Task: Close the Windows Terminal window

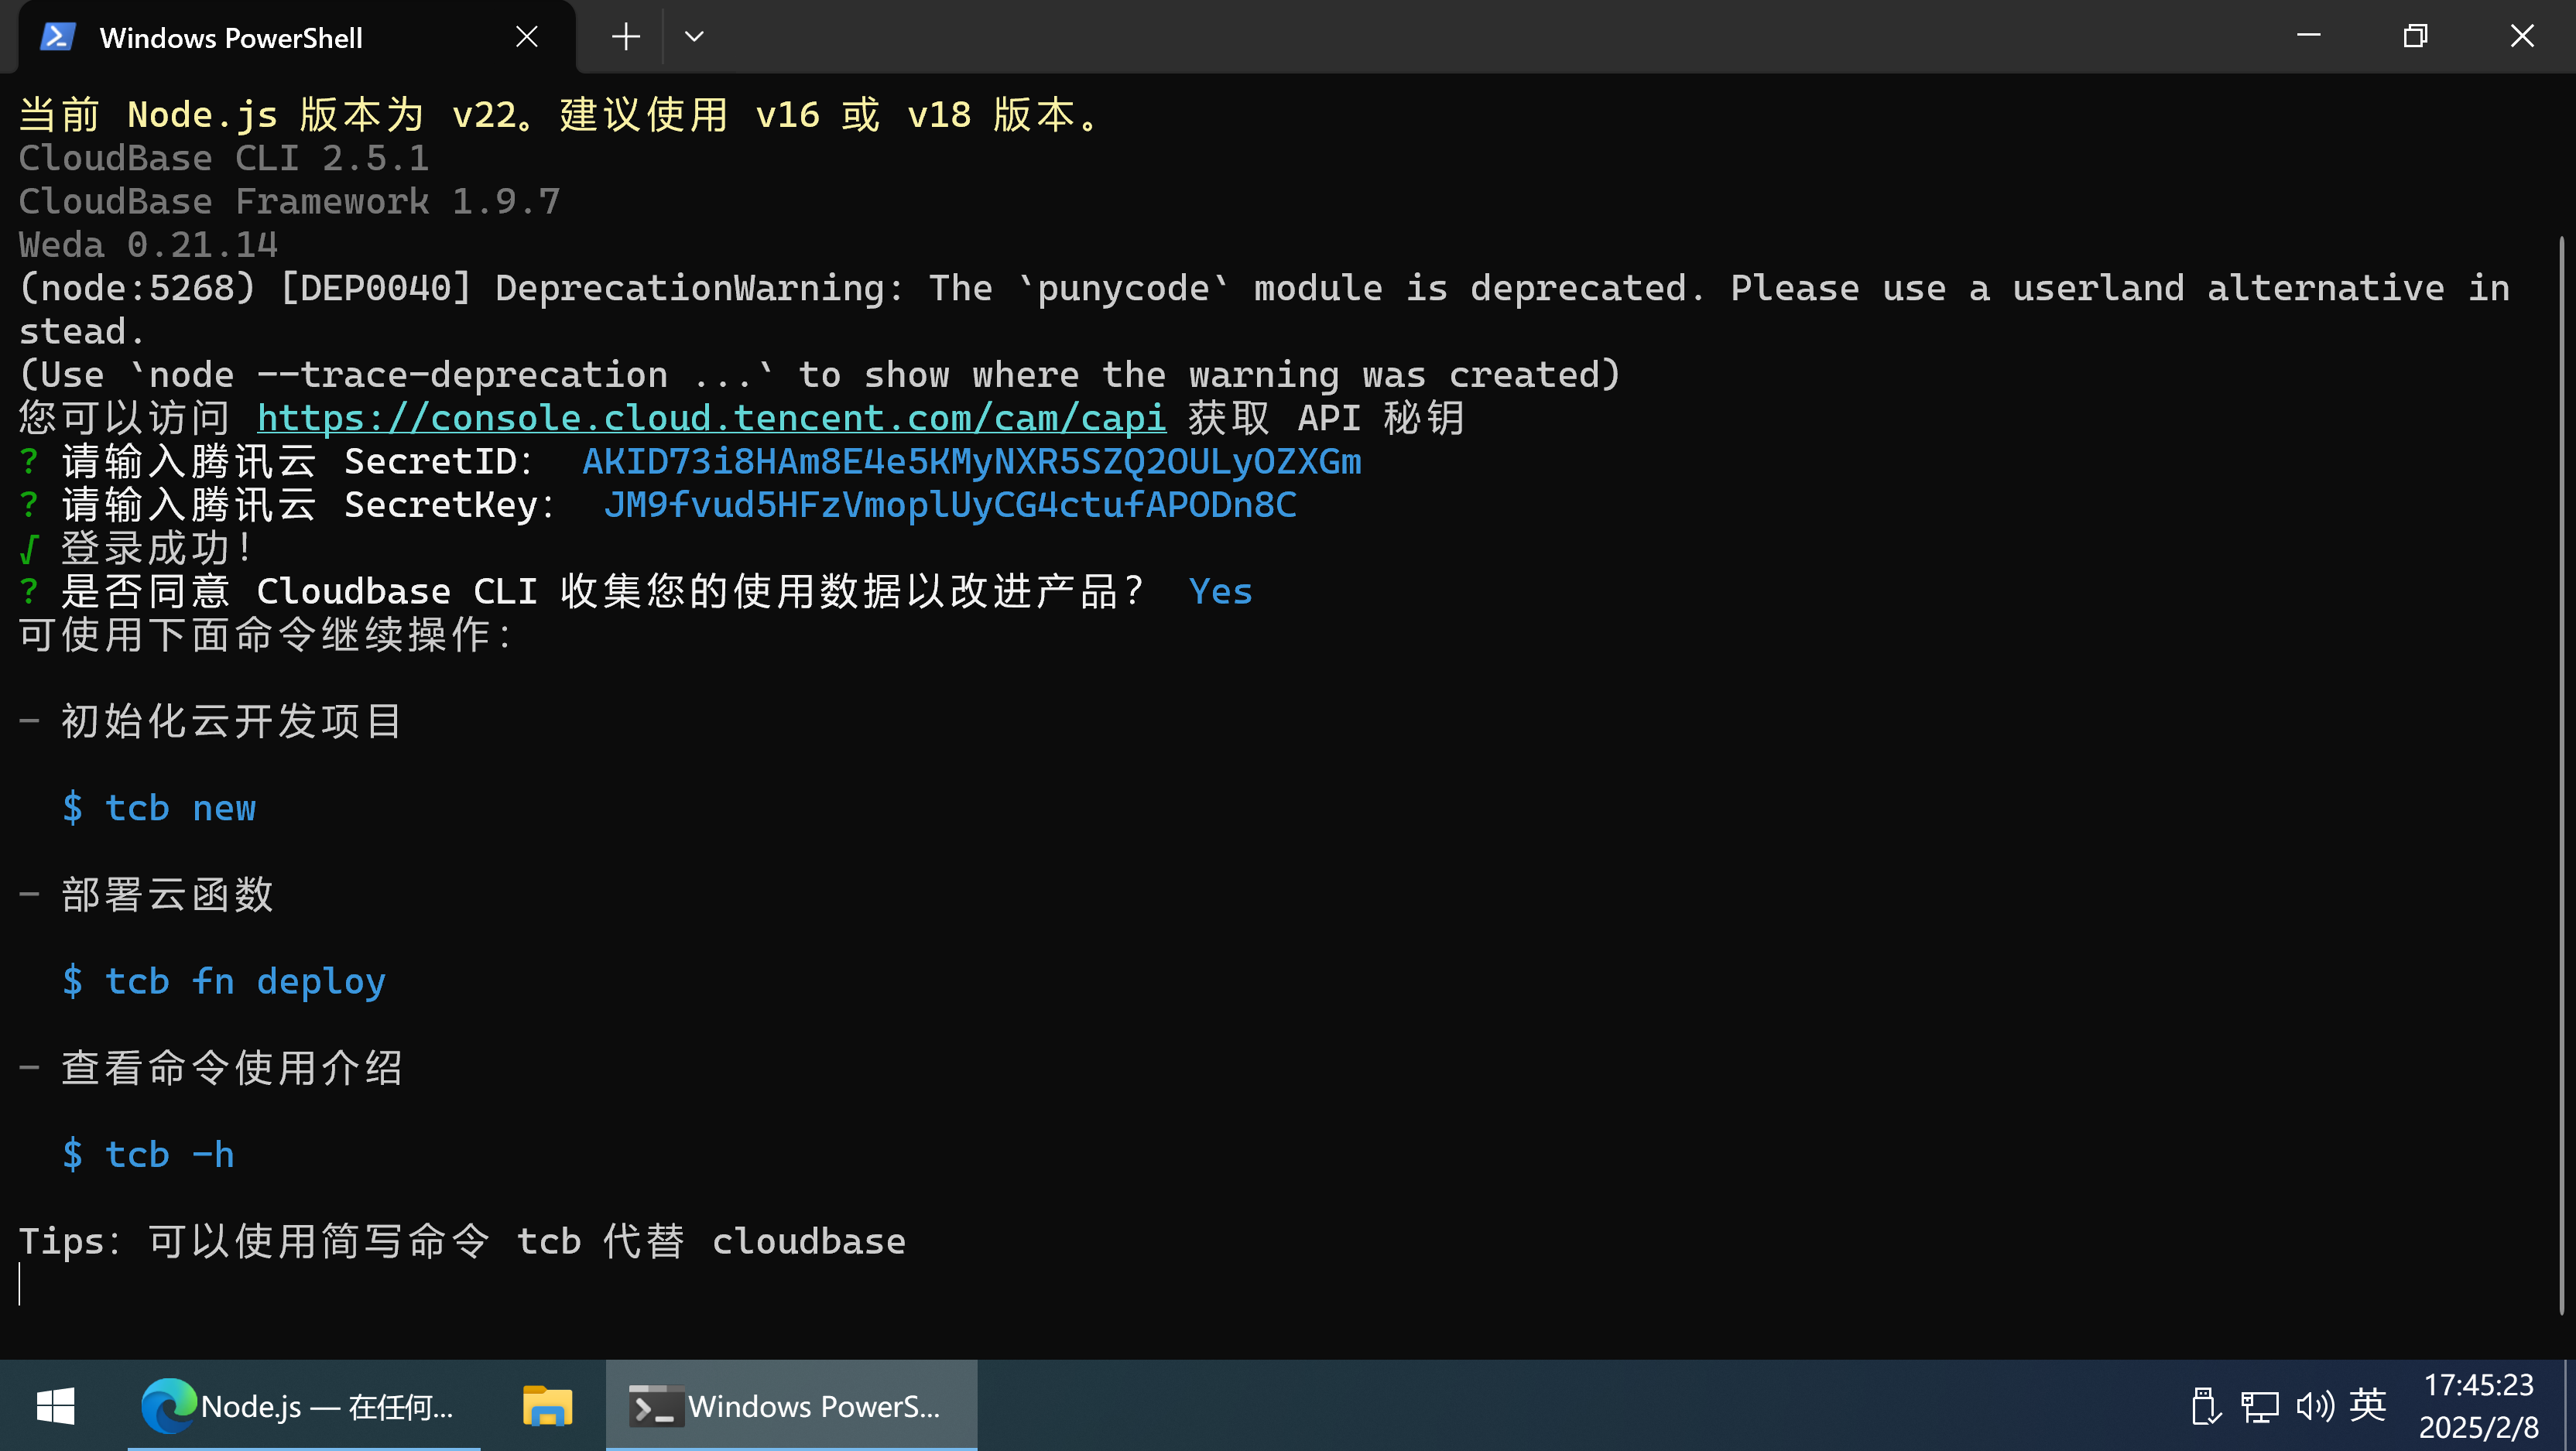Action: point(2522,36)
